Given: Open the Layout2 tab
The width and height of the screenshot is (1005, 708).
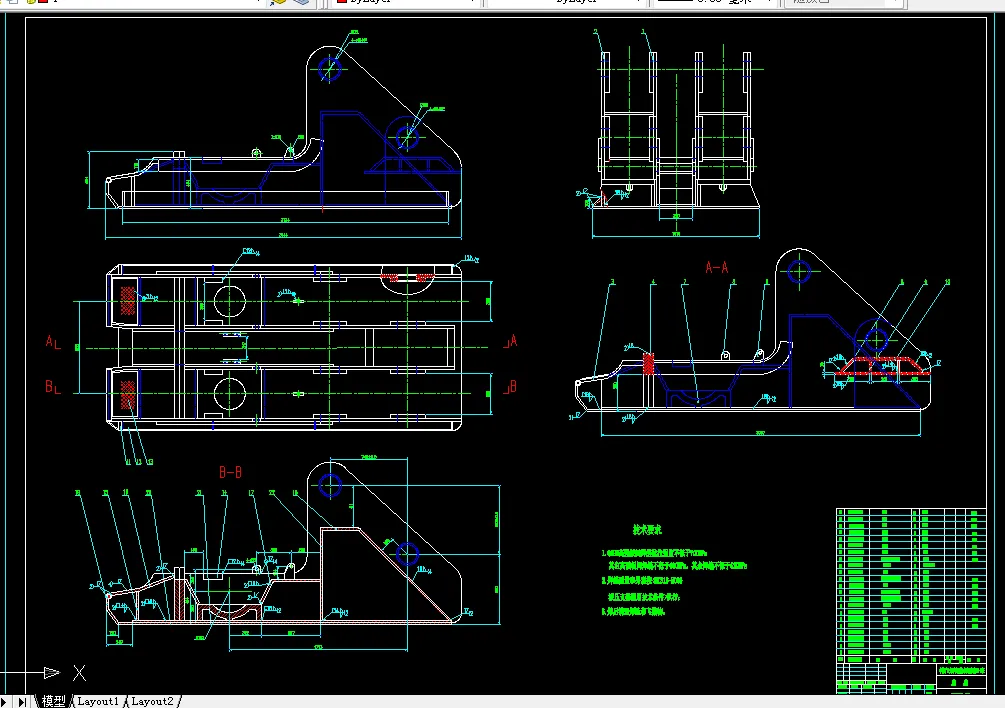Looking at the screenshot, I should [152, 701].
